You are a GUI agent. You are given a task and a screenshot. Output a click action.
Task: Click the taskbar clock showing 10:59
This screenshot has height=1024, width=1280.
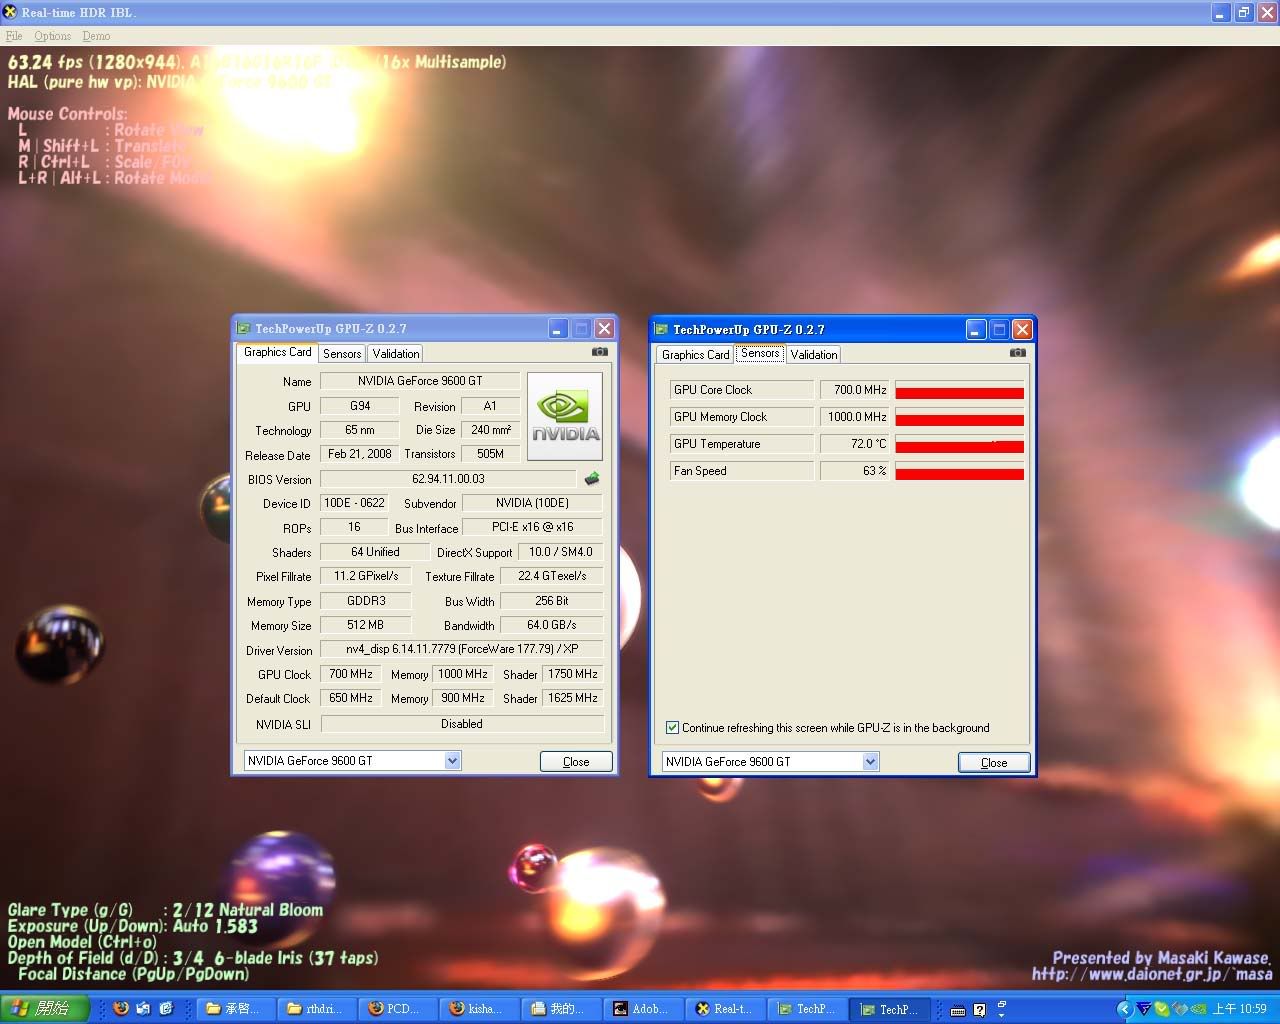click(1239, 1009)
